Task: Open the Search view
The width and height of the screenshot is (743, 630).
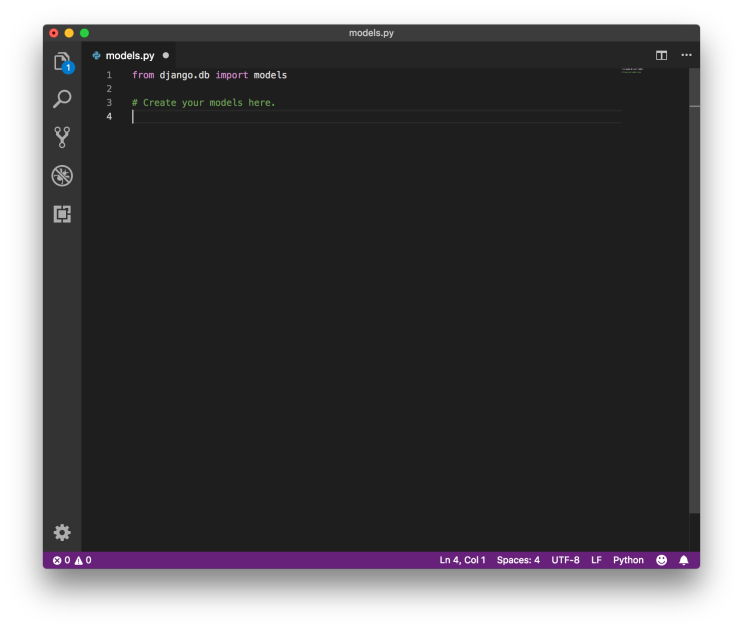Action: point(62,99)
